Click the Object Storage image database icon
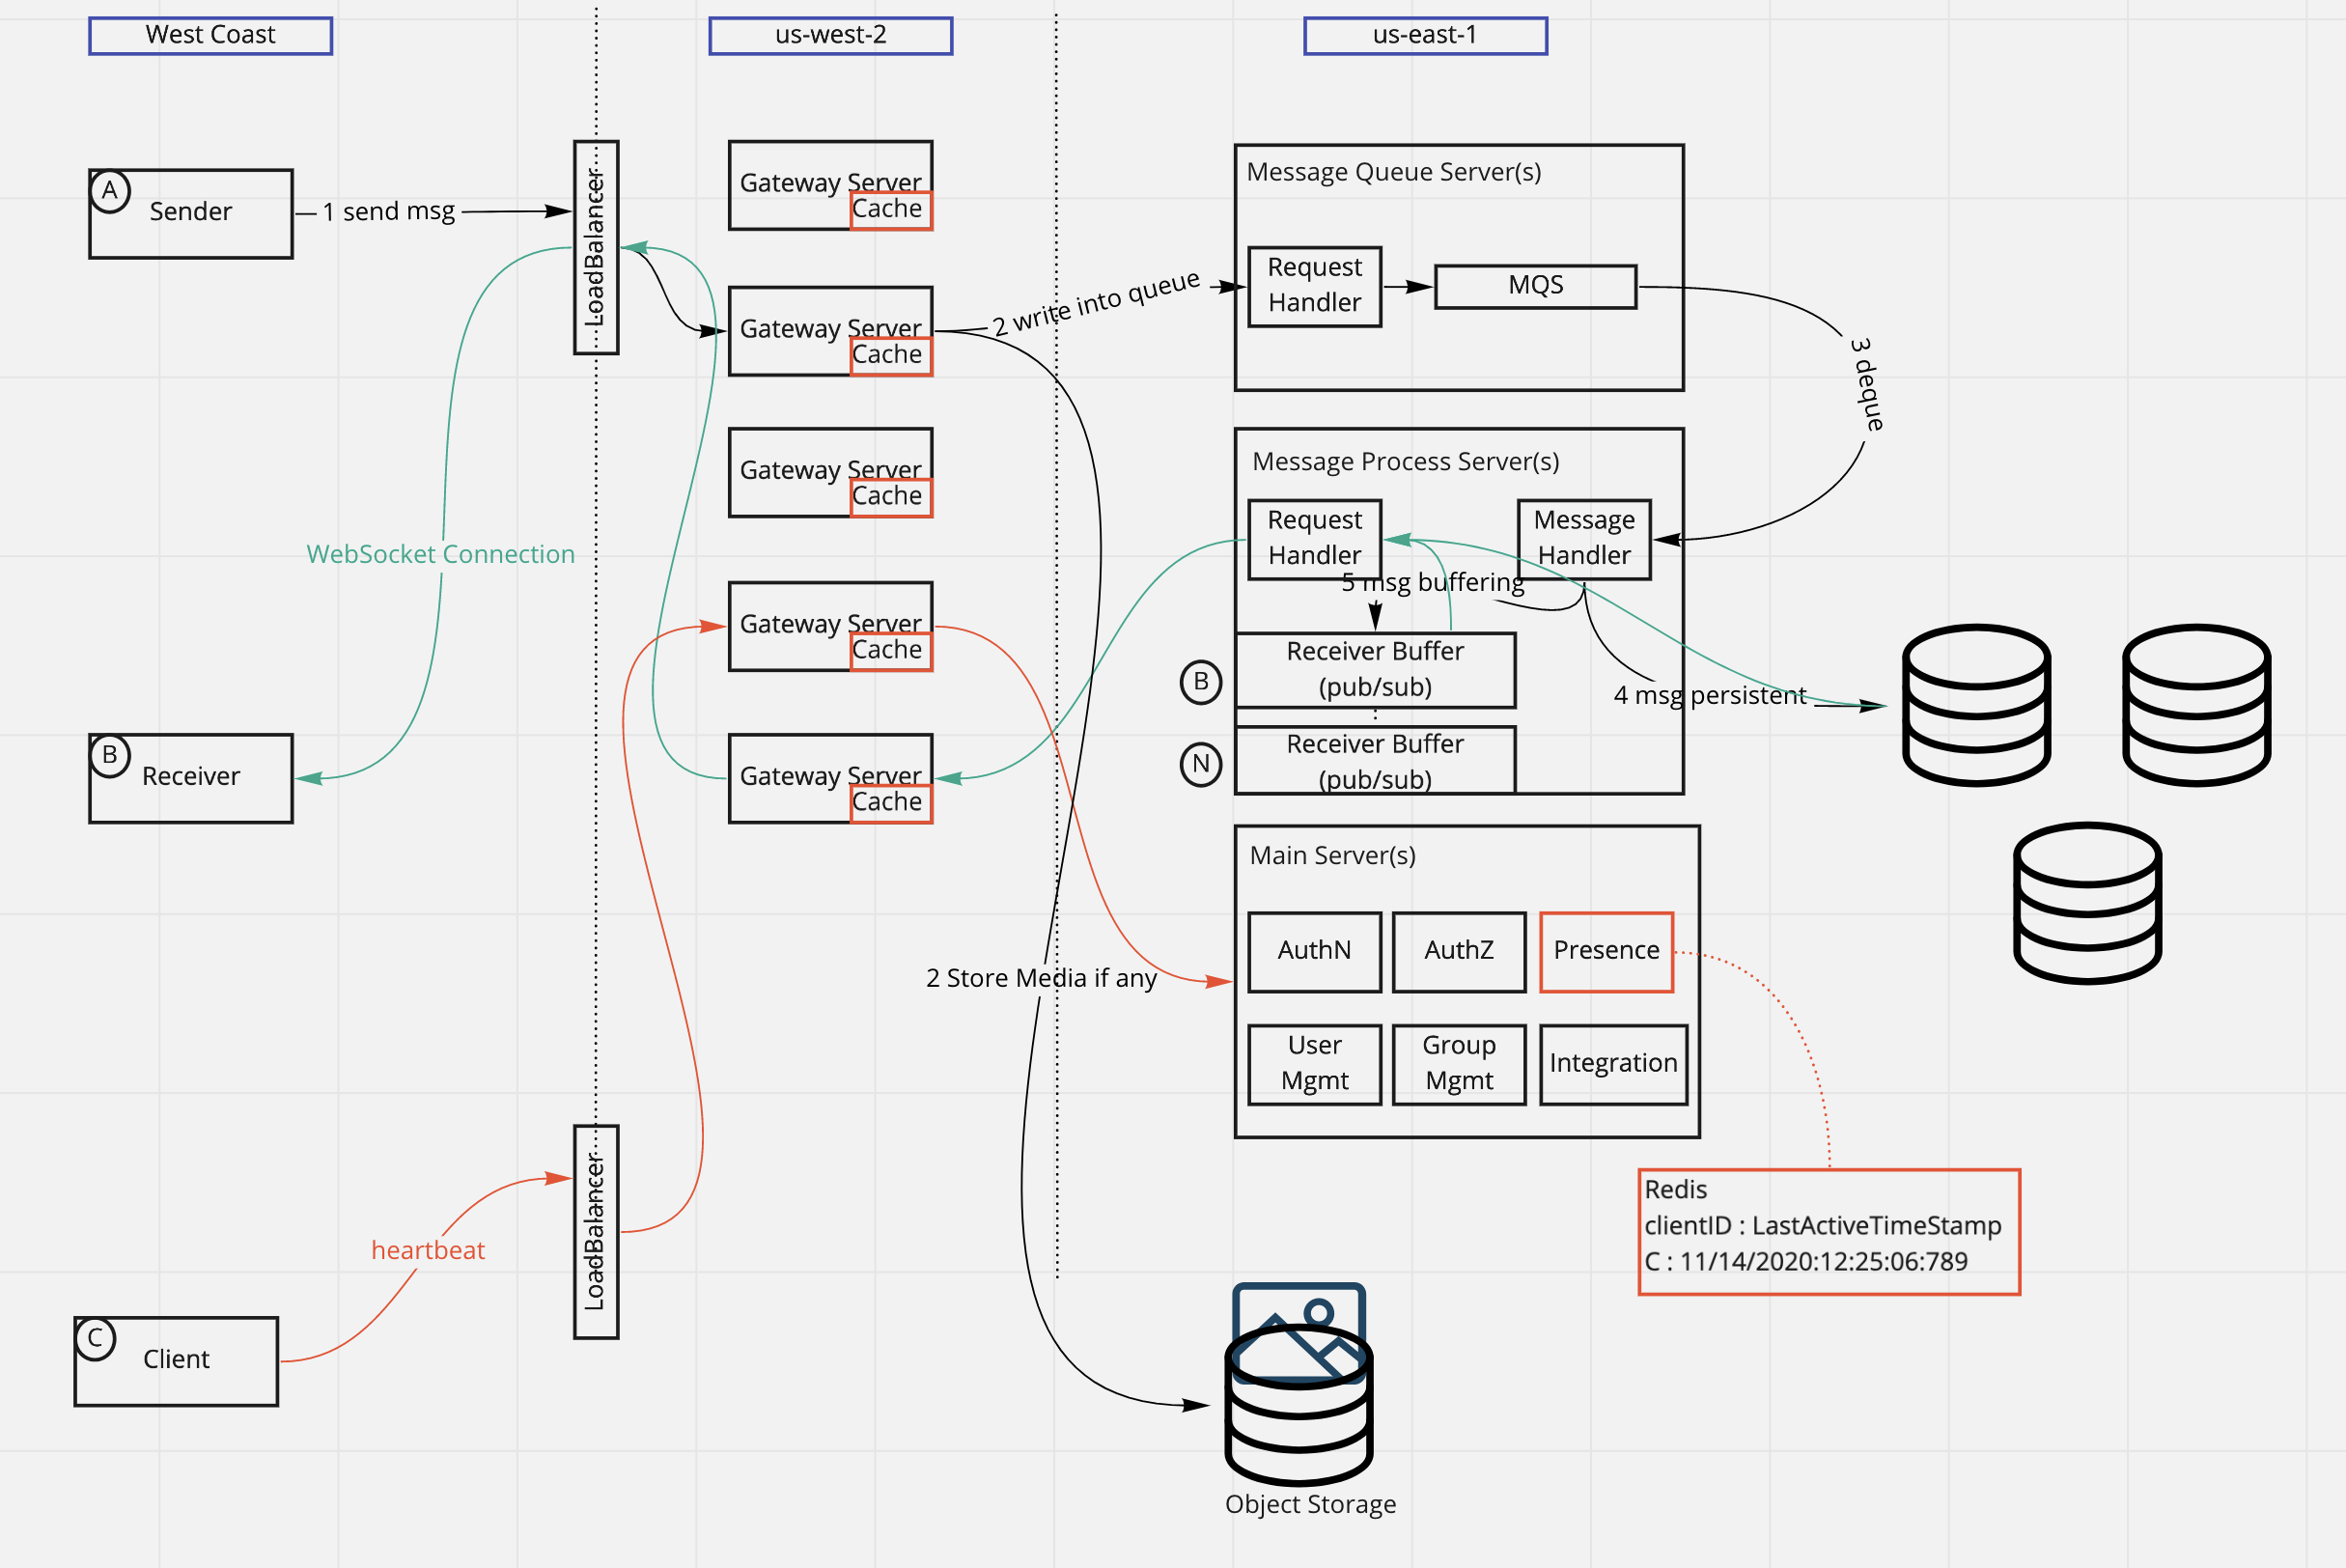The width and height of the screenshot is (2346, 1568). pyautogui.click(x=1299, y=1384)
